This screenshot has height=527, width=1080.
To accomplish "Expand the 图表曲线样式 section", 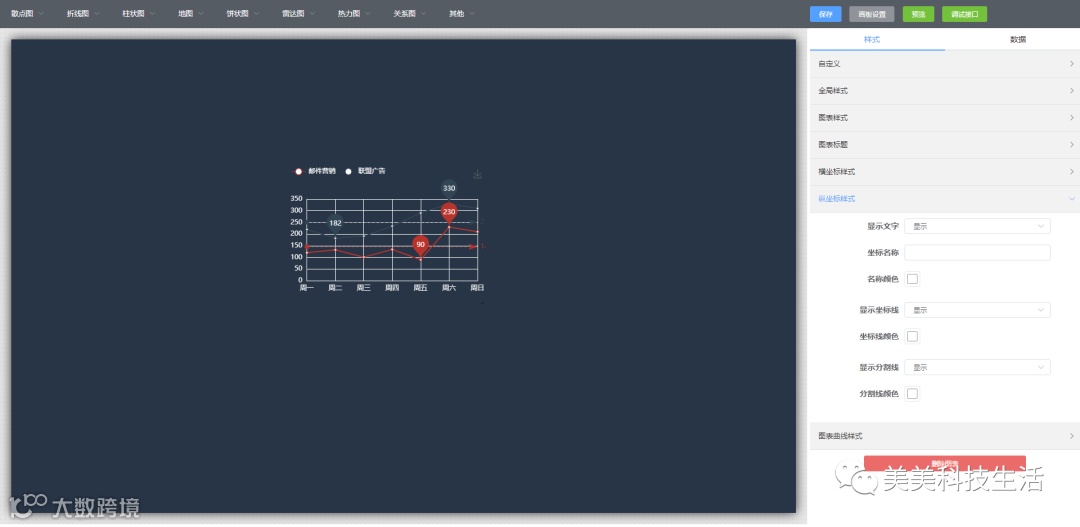I will coord(944,436).
